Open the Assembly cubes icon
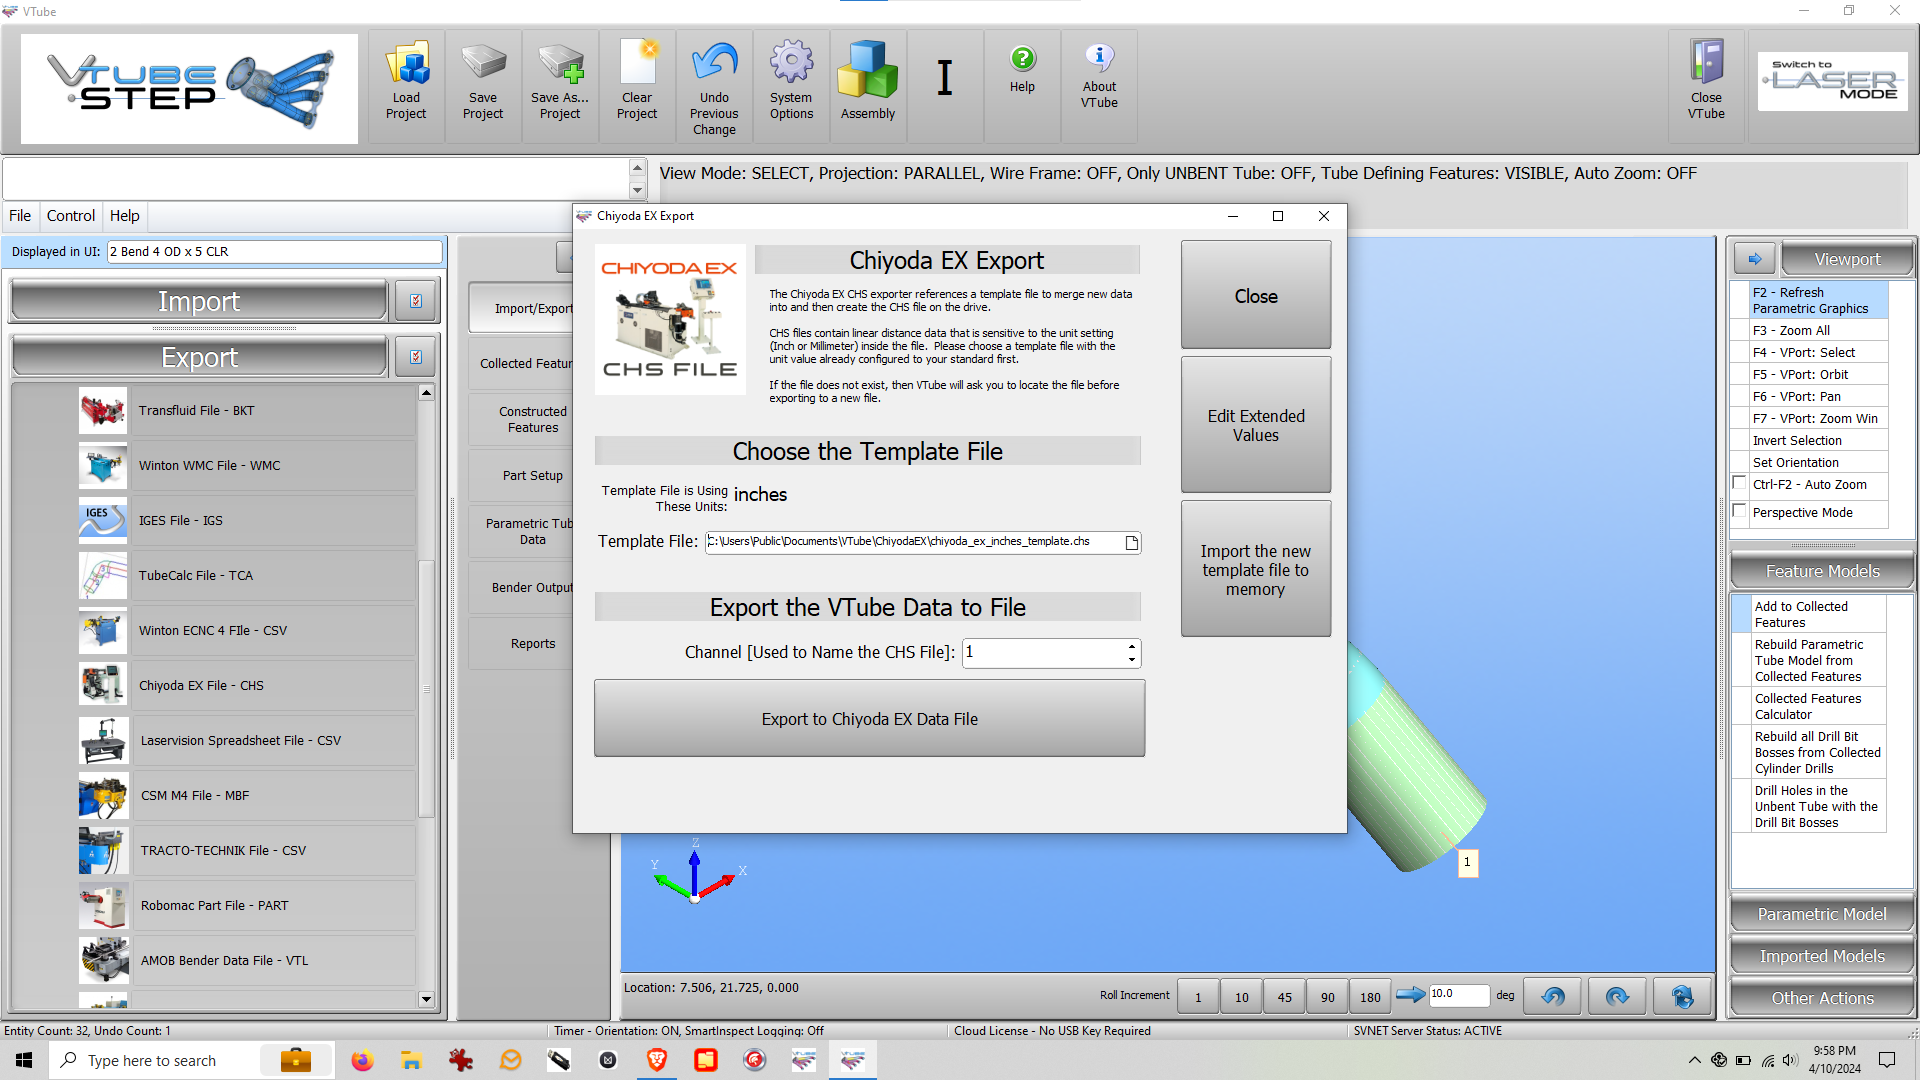 pos(867,70)
